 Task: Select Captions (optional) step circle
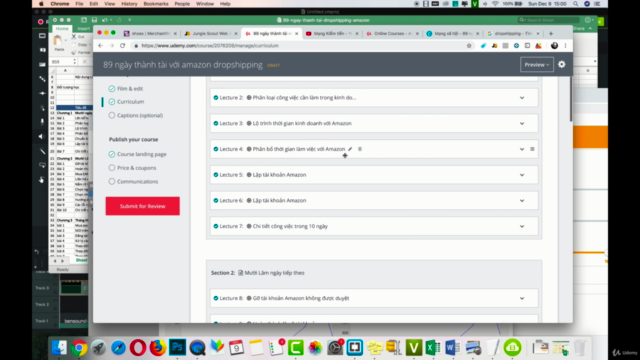pos(112,116)
